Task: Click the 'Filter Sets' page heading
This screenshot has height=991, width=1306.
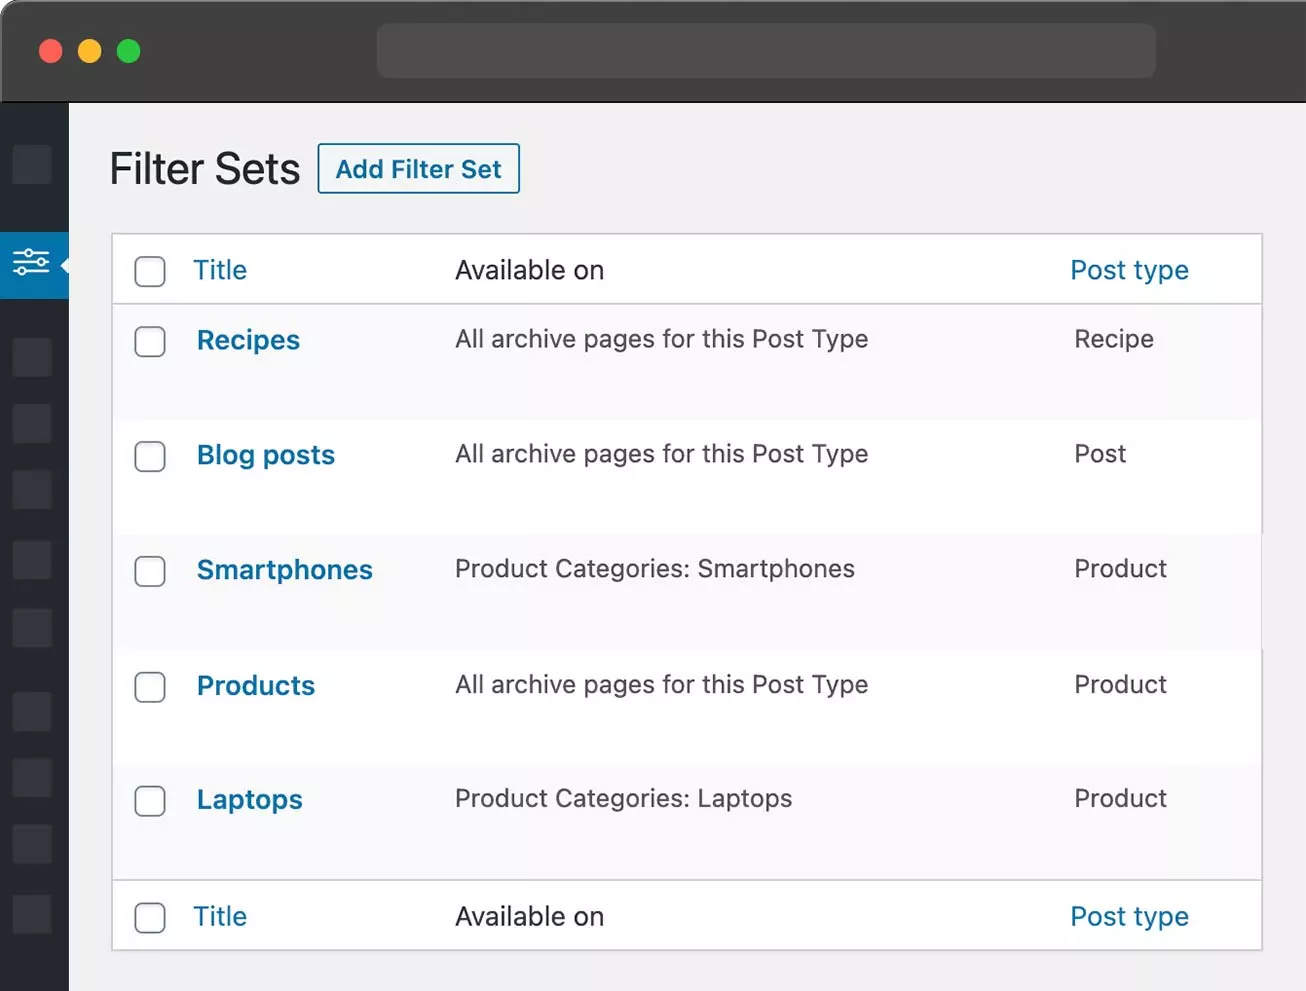Action: 205,168
